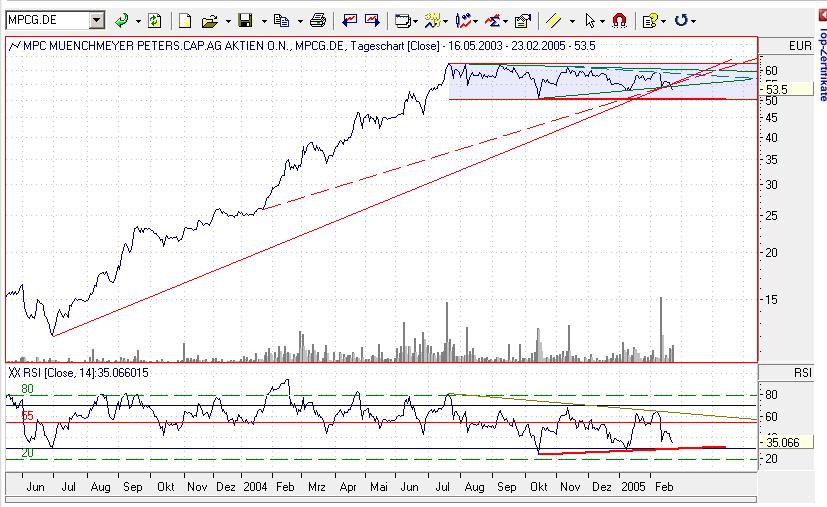
Task: Click the 60 price axis label
Action: point(771,71)
